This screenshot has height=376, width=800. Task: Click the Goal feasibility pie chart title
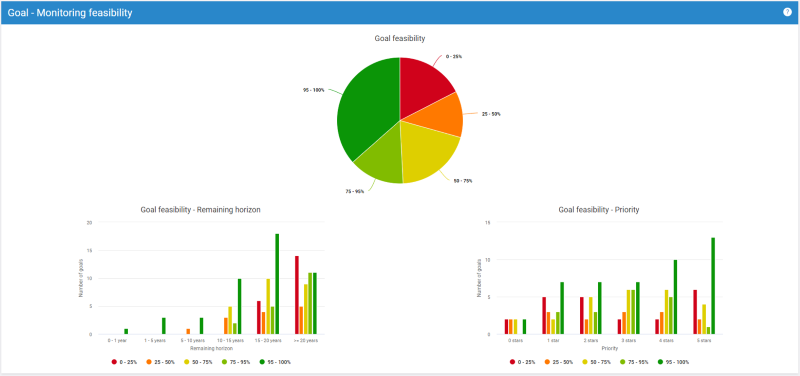coord(400,38)
